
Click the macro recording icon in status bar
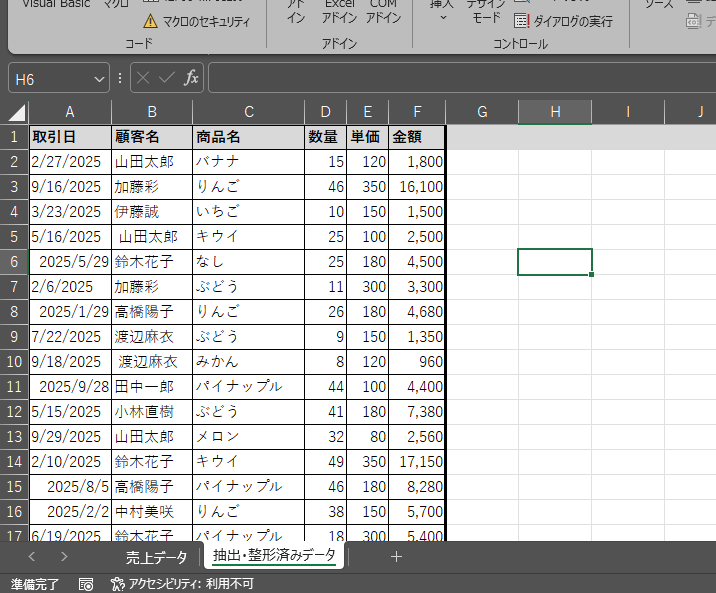point(86,583)
